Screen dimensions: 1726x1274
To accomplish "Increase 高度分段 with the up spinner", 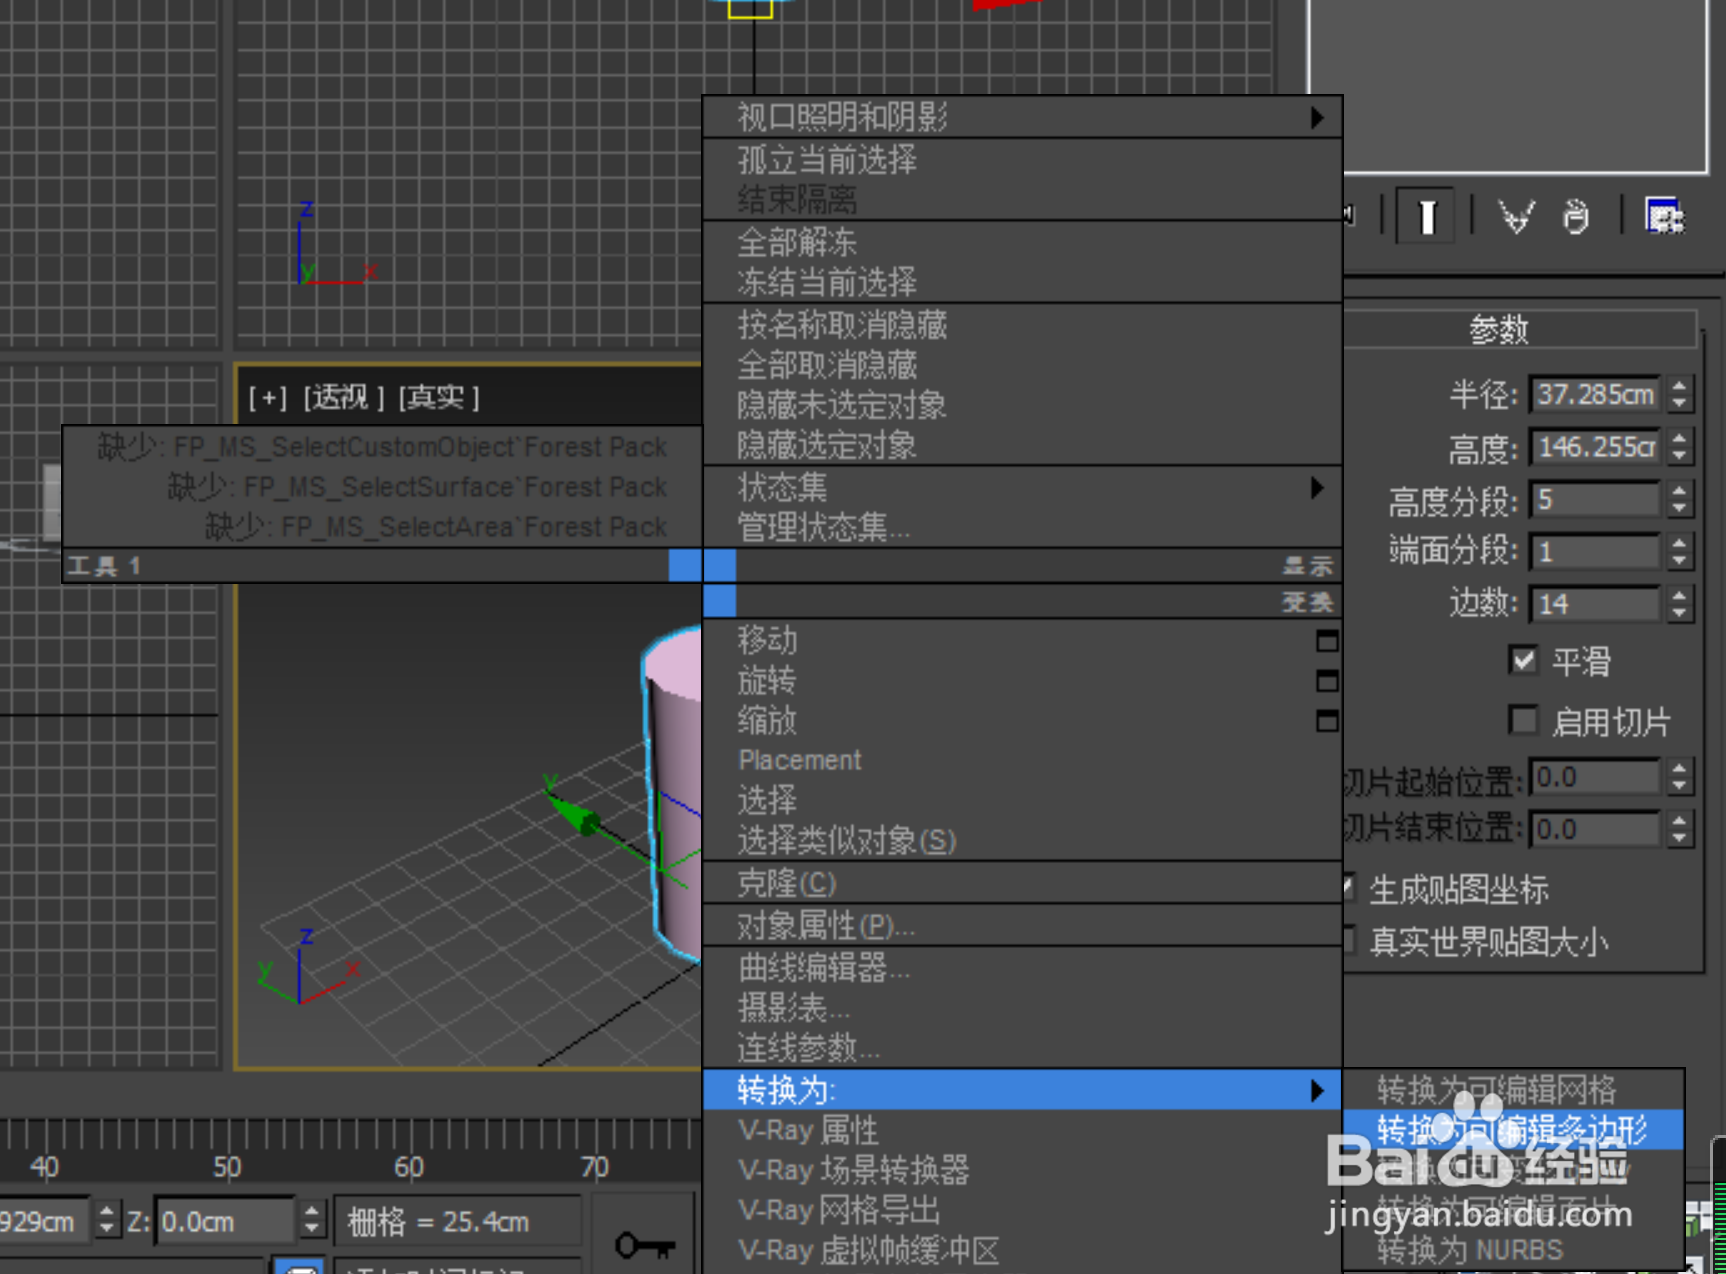I will (1679, 489).
